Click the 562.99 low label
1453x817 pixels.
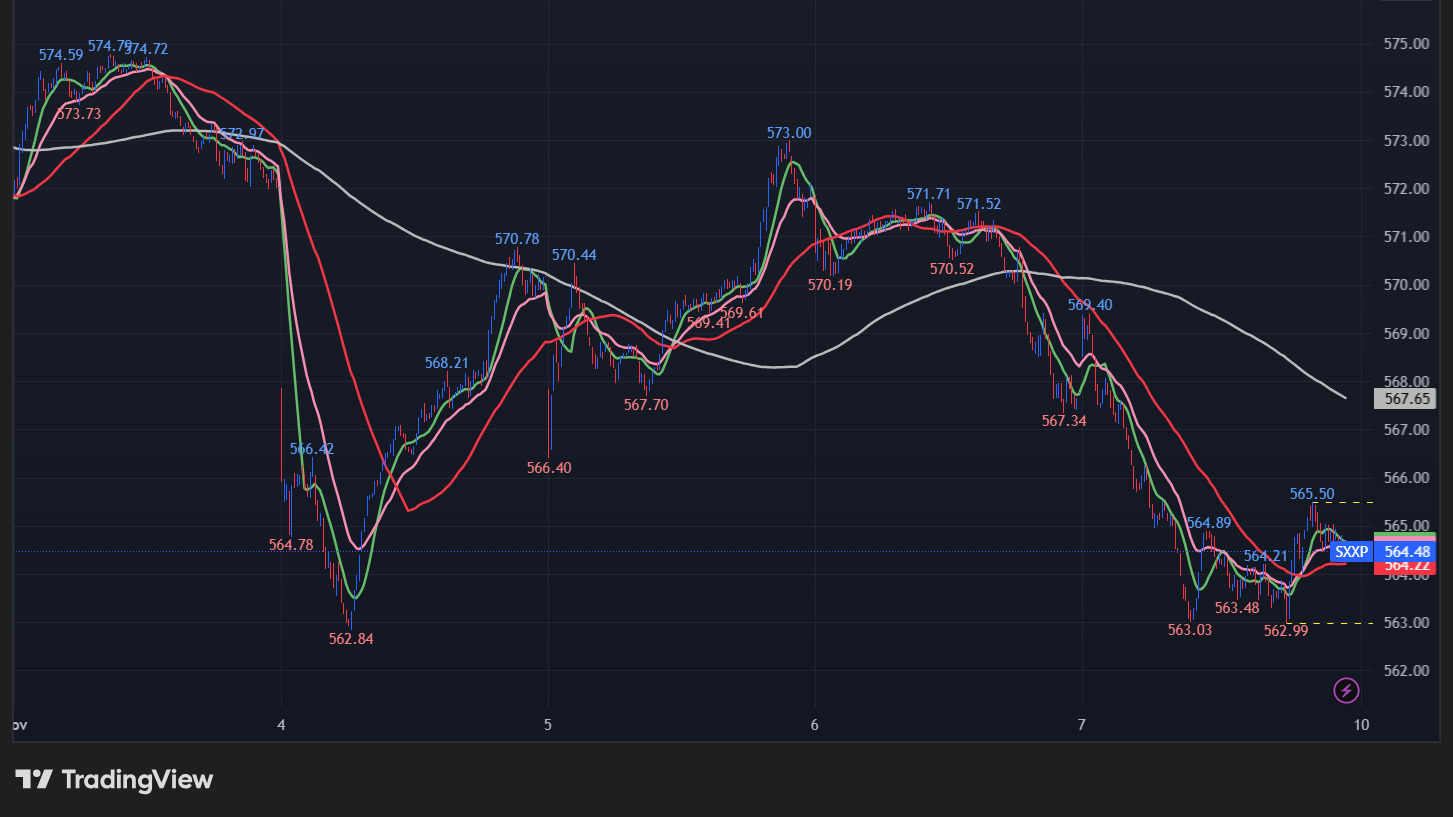coord(1288,630)
